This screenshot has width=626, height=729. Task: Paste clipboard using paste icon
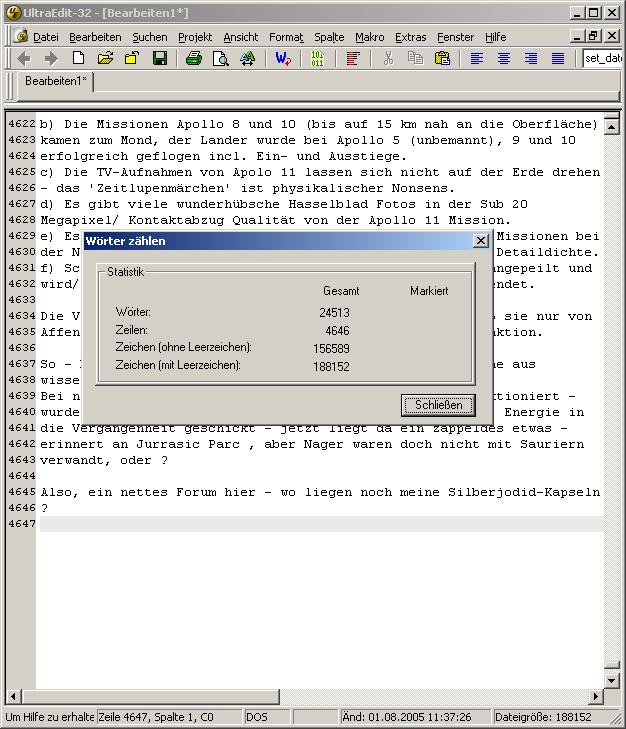tap(442, 59)
